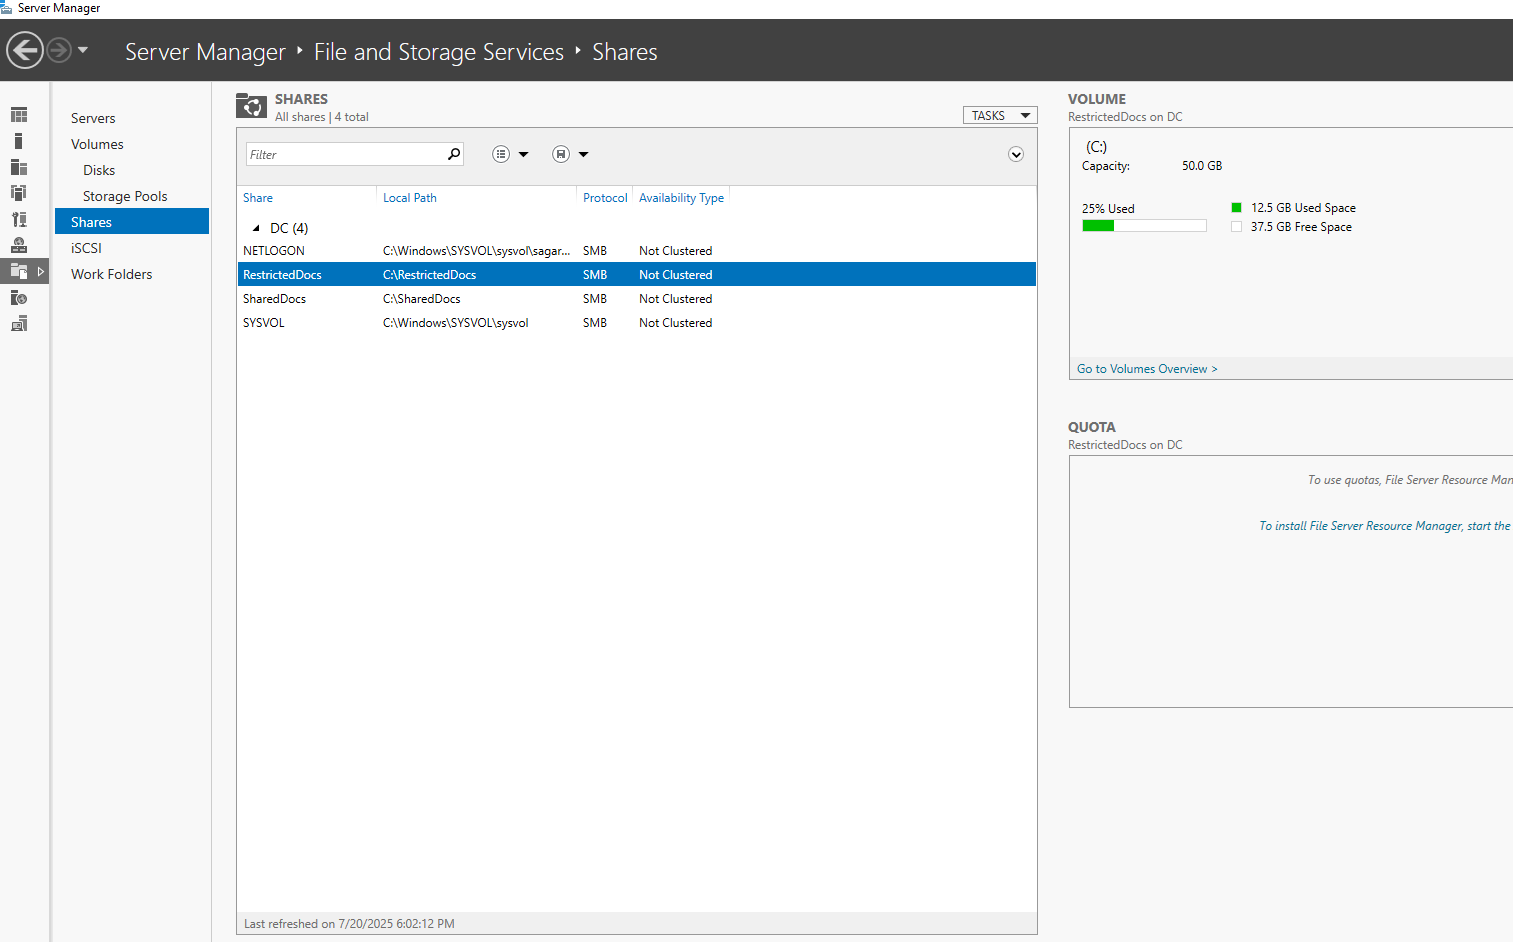The height and width of the screenshot is (942, 1513).
Task: Open the Go to Volumes Overview link
Action: (1147, 369)
